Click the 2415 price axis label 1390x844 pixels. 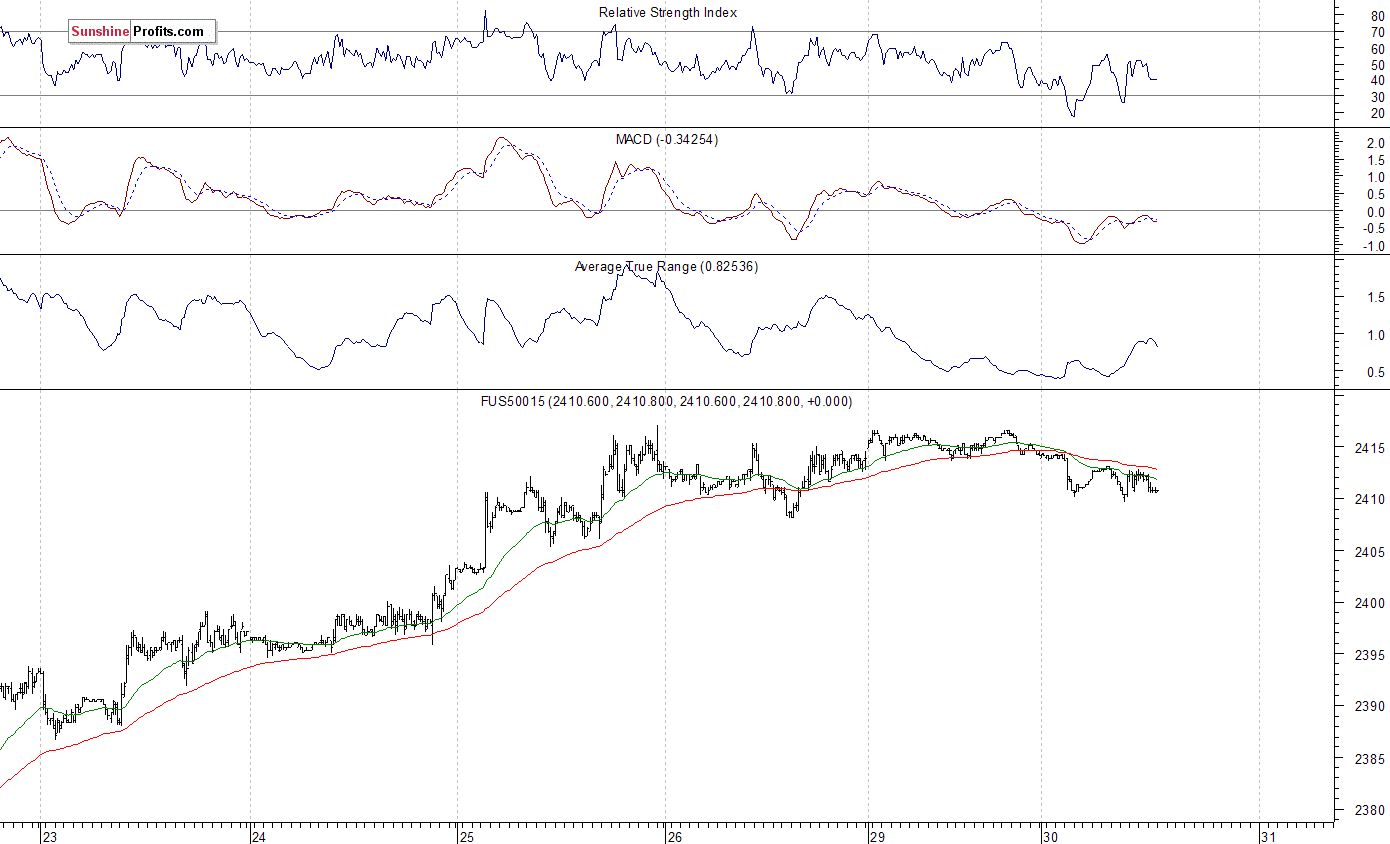1371,447
